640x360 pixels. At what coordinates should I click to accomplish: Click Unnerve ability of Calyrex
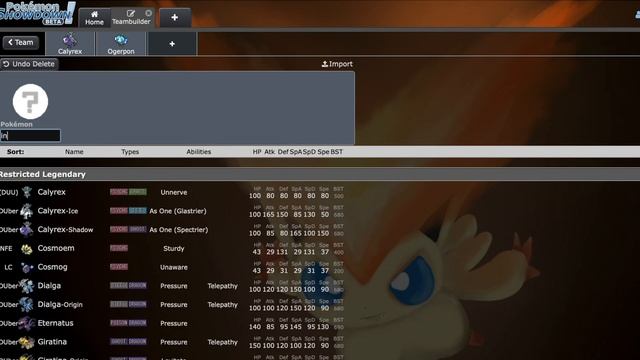[x=174, y=192]
